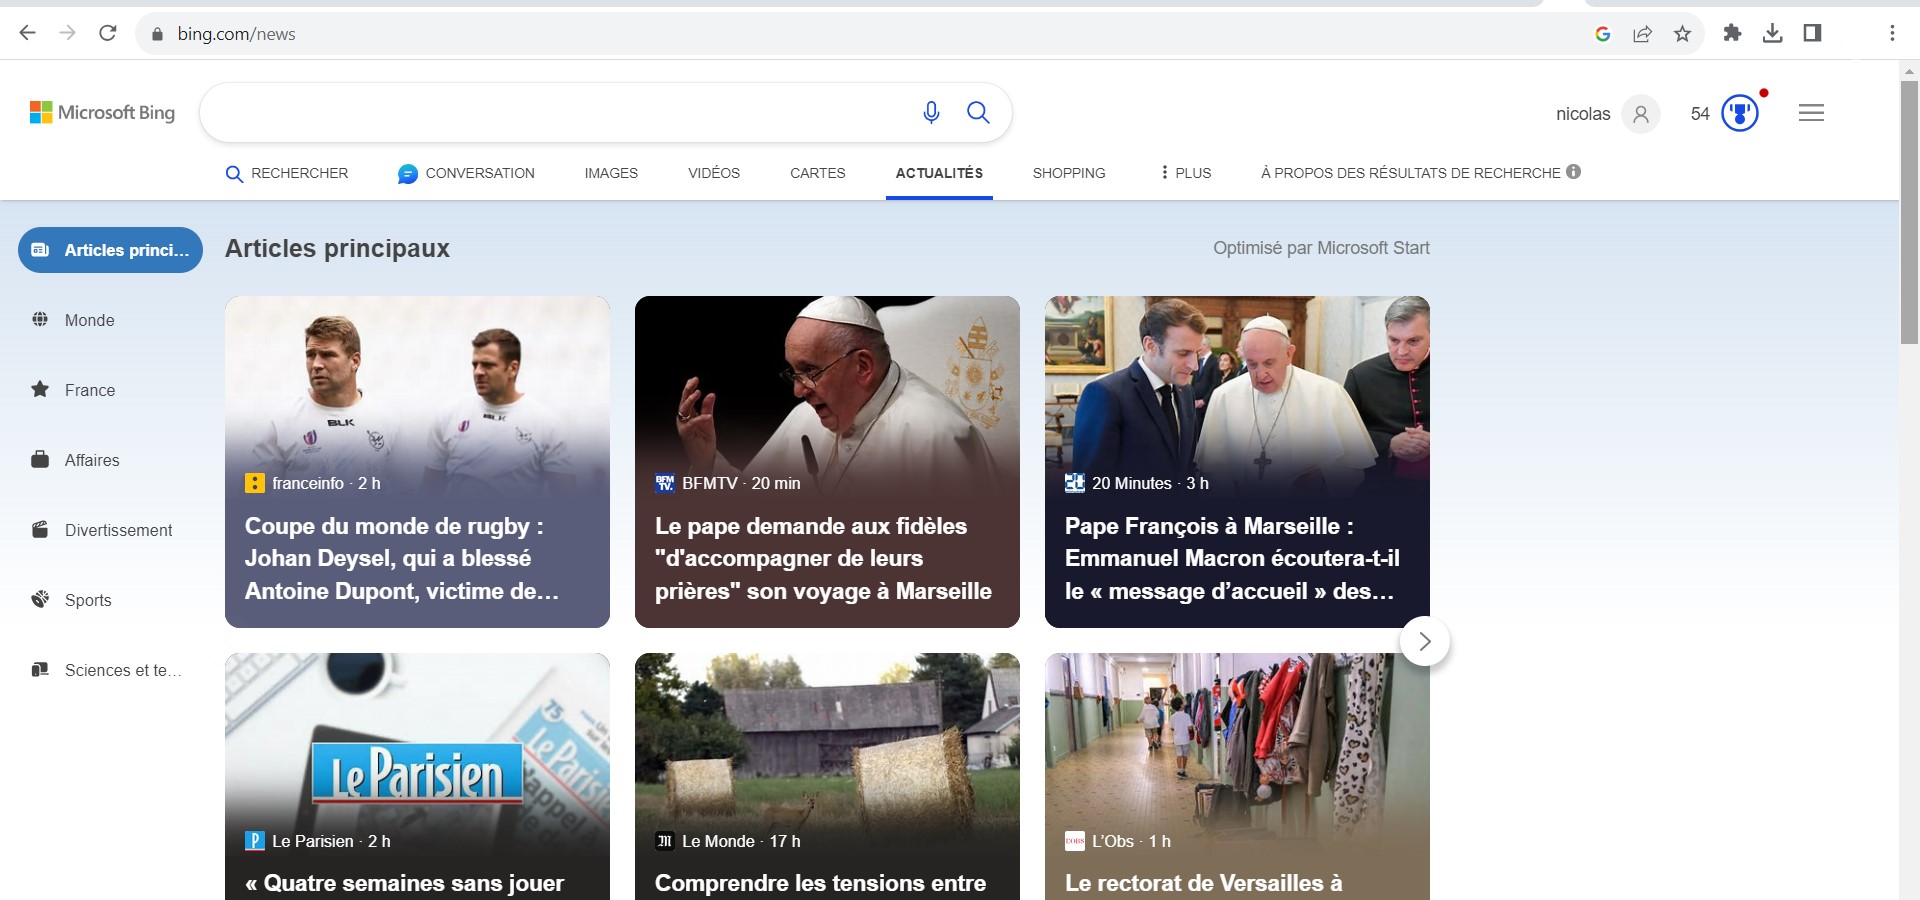Click in the Bing search box
Viewport: 1920px width, 900px height.
click(555, 113)
